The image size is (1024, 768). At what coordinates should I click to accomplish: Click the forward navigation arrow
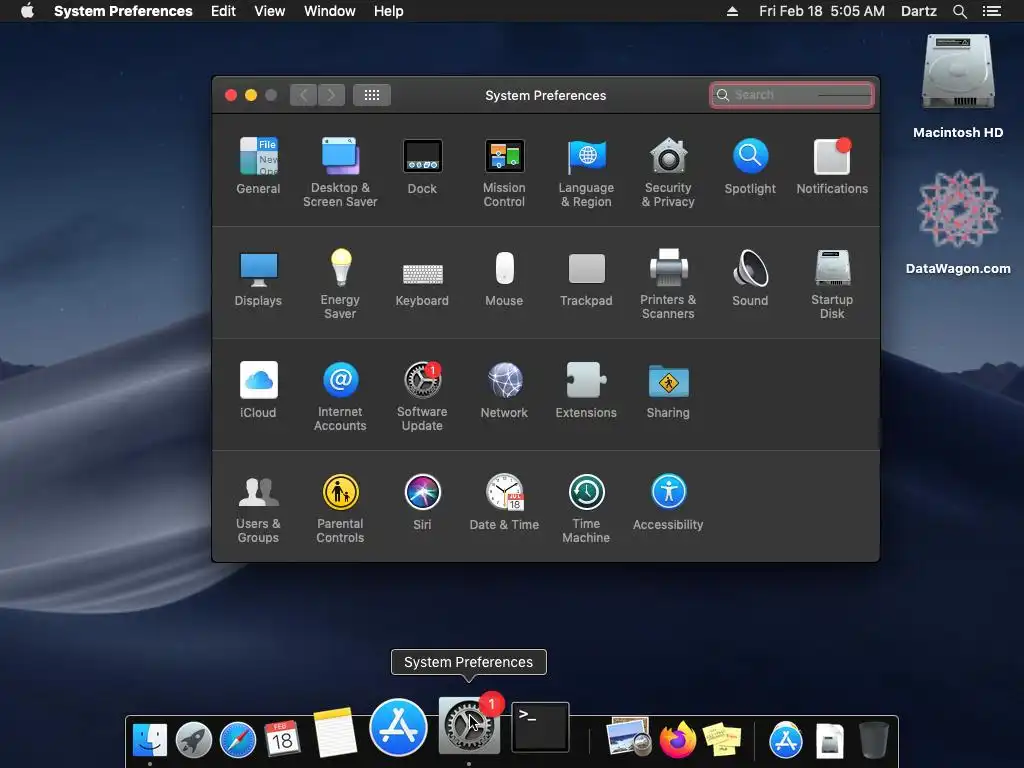(331, 95)
